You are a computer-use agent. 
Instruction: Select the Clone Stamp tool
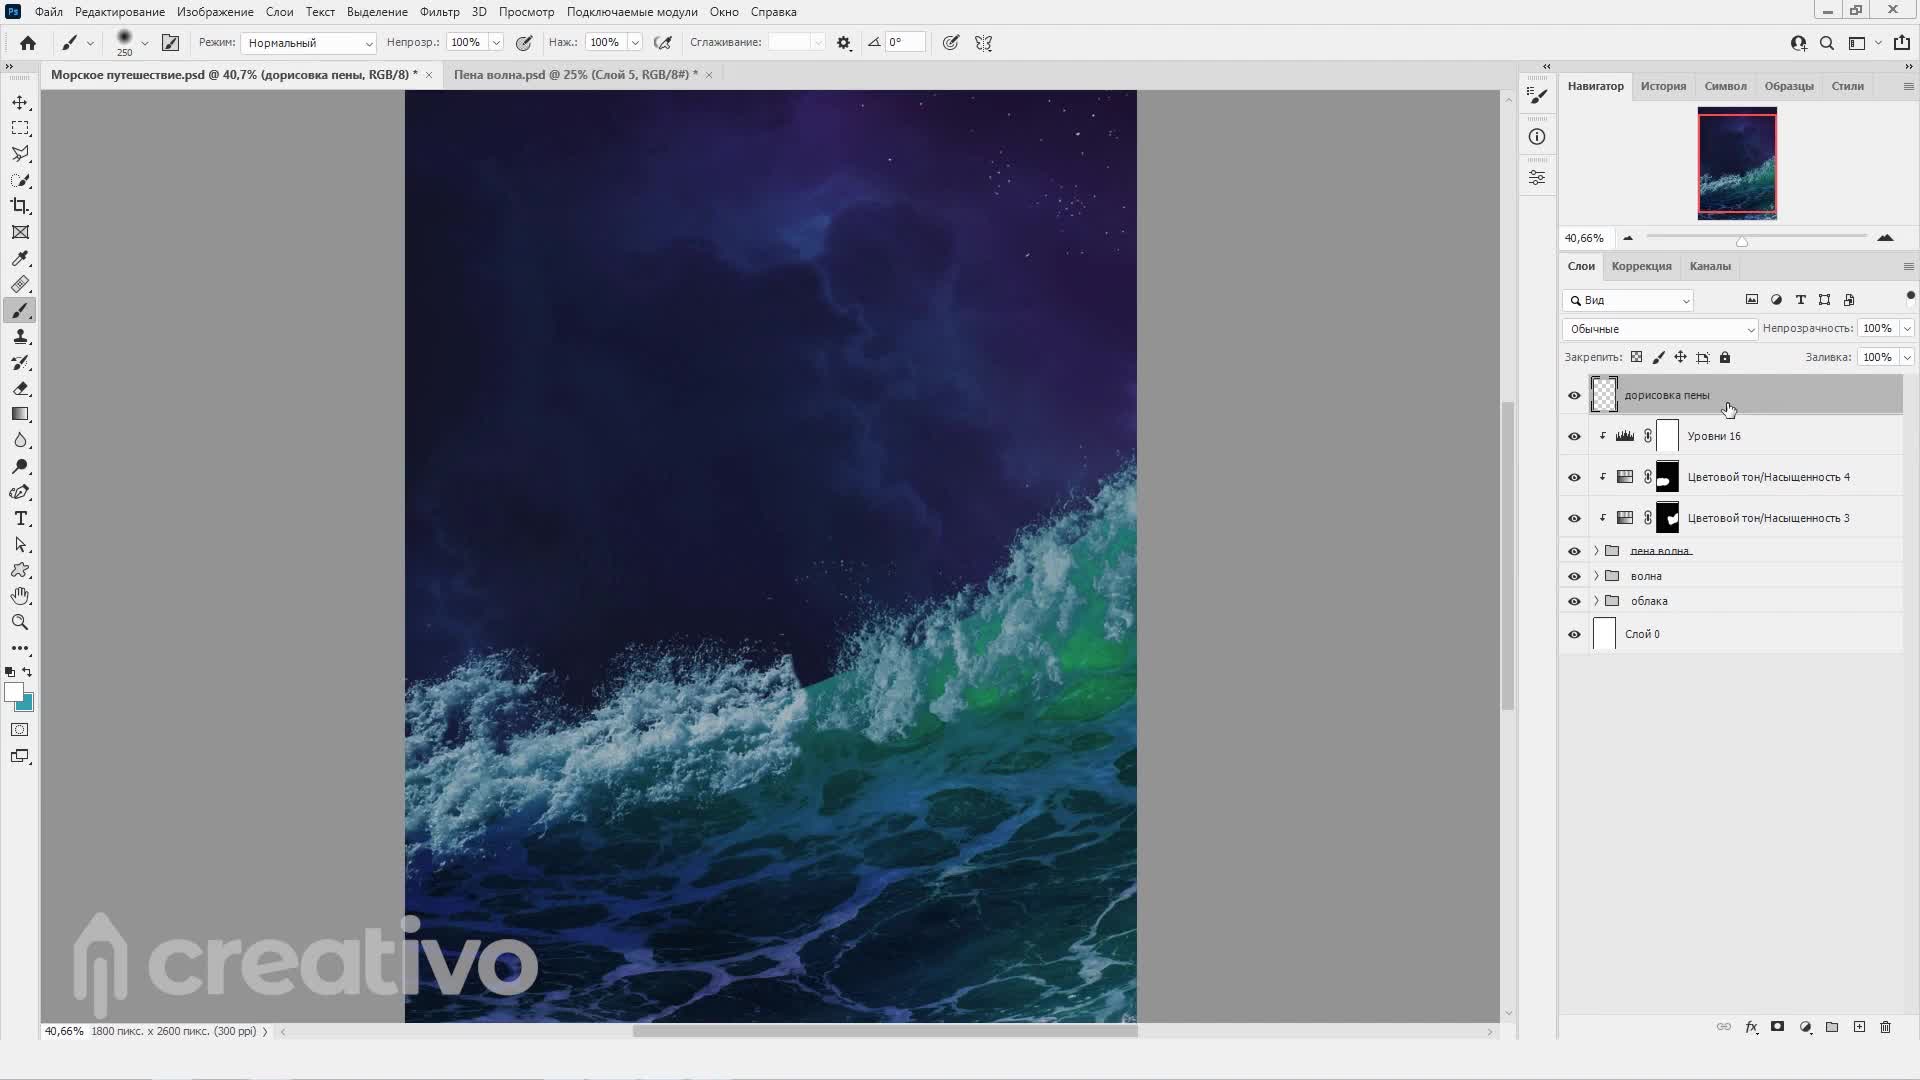(x=20, y=337)
